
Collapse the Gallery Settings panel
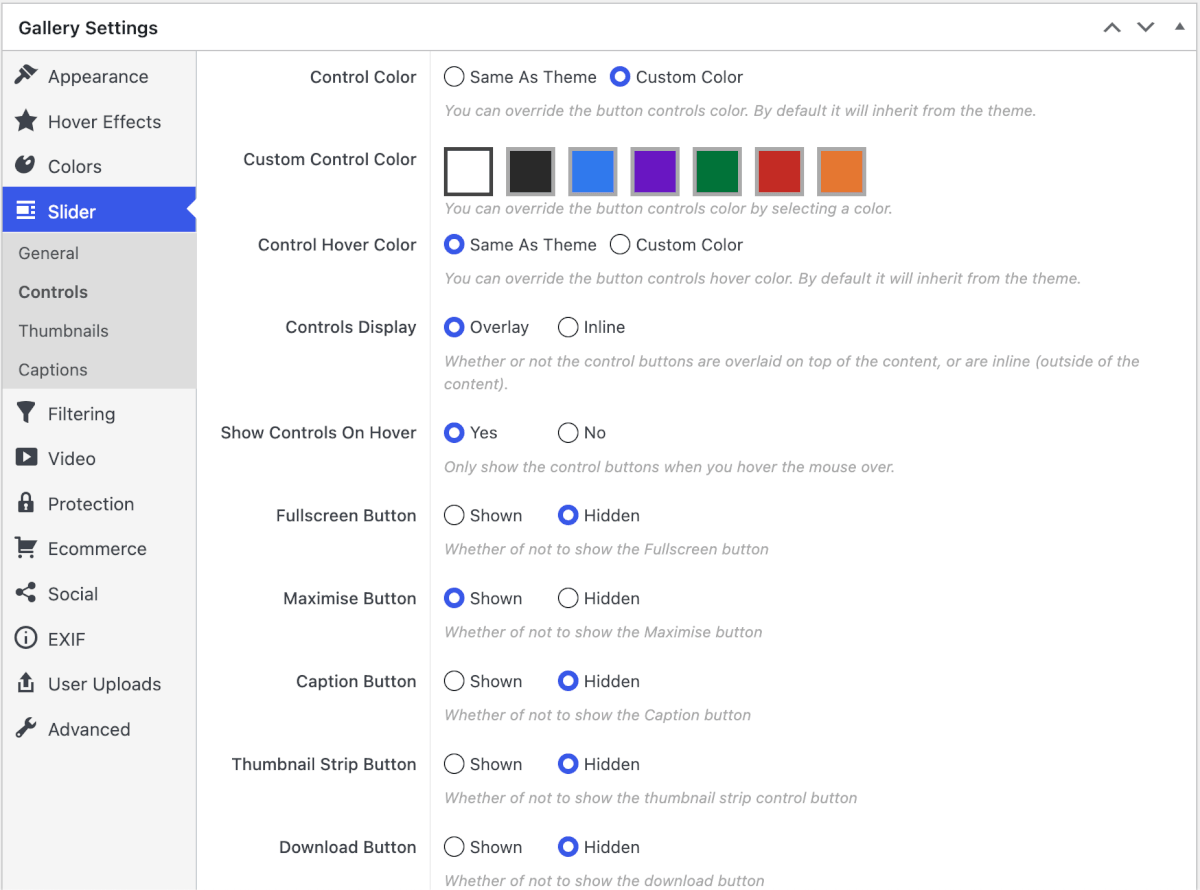(1179, 28)
